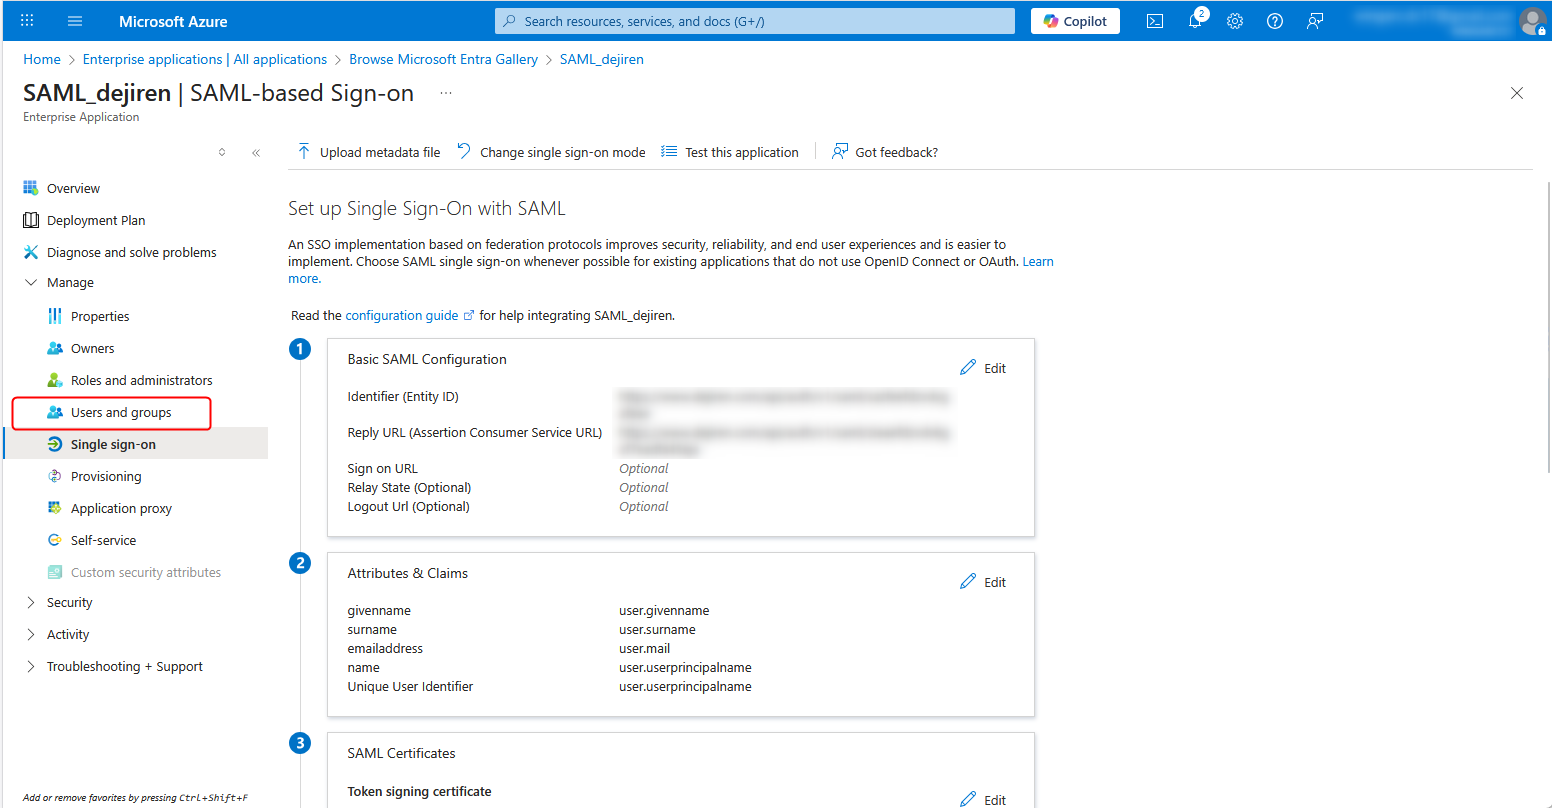Screen dimensions: 1552x808
Task: Click the Provisioning icon
Action: coord(55,476)
